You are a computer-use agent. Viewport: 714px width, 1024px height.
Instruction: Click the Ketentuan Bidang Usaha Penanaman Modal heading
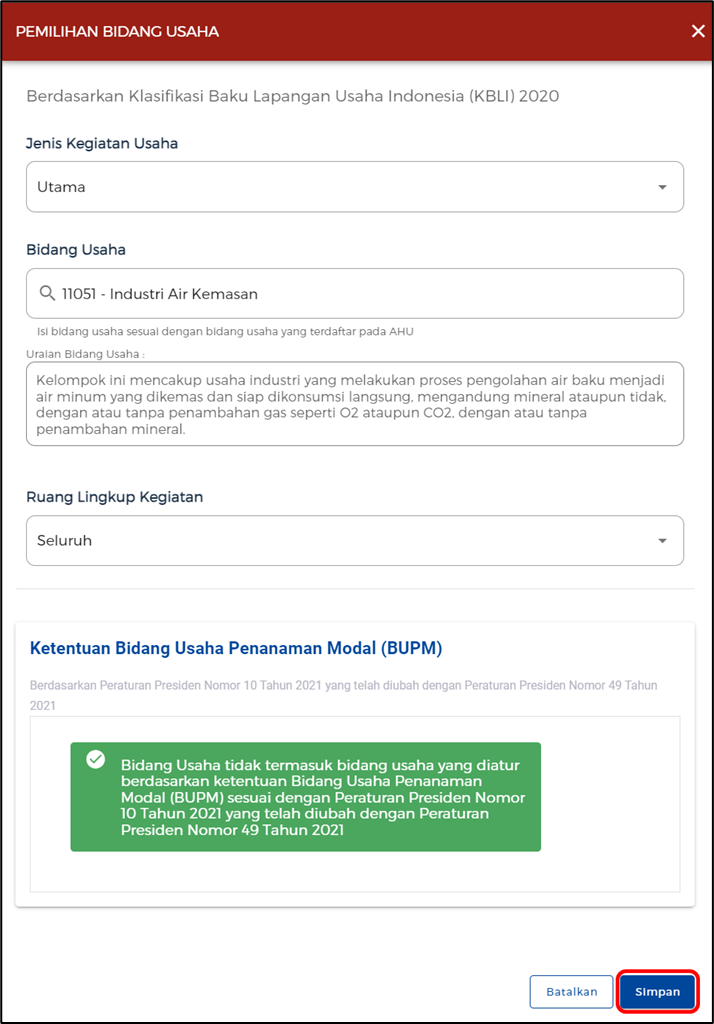(x=236, y=648)
